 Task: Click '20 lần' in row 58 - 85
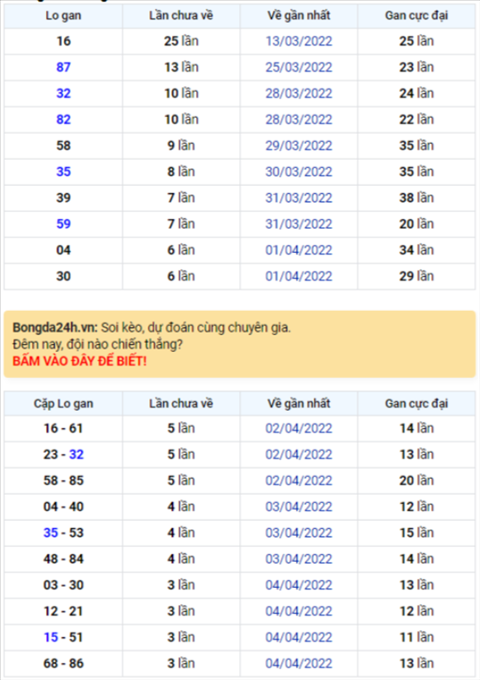416,481
